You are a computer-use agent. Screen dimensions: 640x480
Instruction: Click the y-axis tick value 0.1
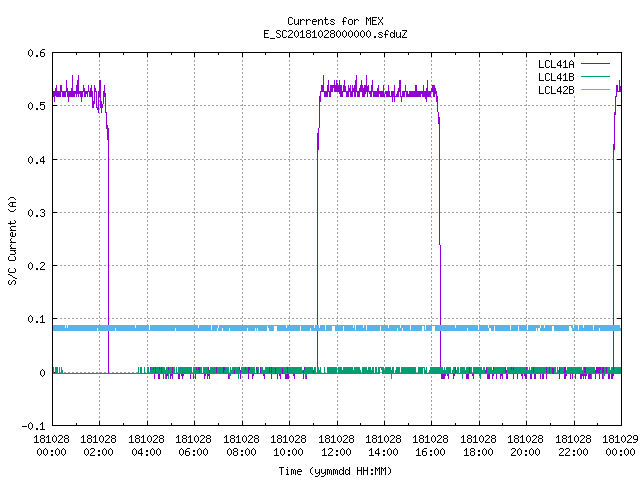pyautogui.click(x=36, y=319)
